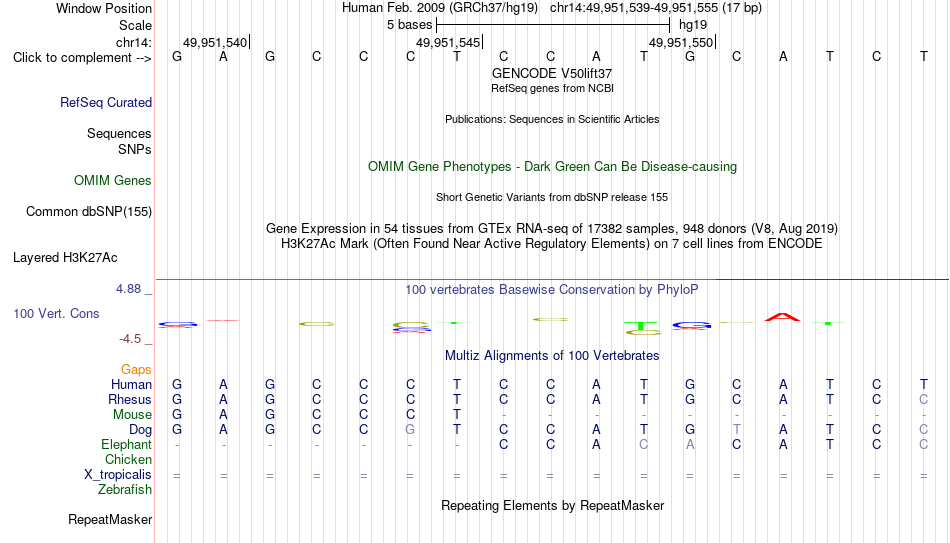Click the red A in PhyloP conservation track
The image size is (950, 543).
(782, 317)
